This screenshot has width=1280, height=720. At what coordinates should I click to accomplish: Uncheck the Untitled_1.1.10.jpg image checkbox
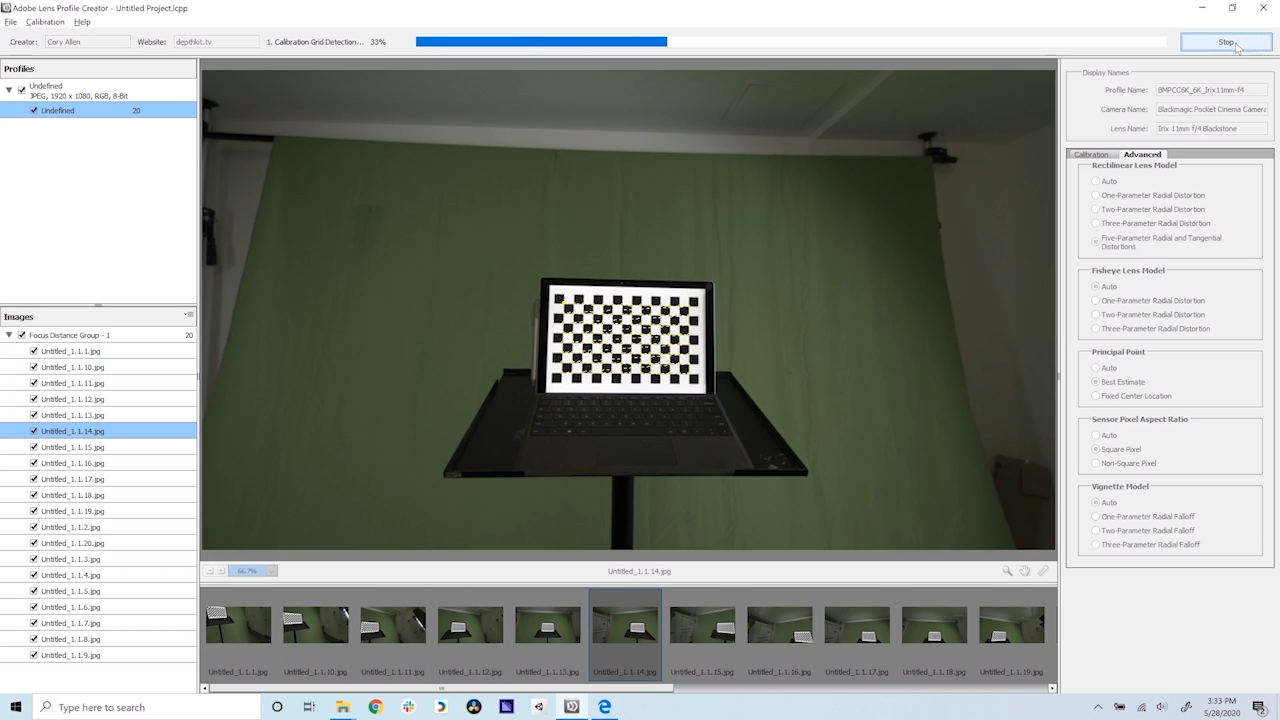point(33,367)
